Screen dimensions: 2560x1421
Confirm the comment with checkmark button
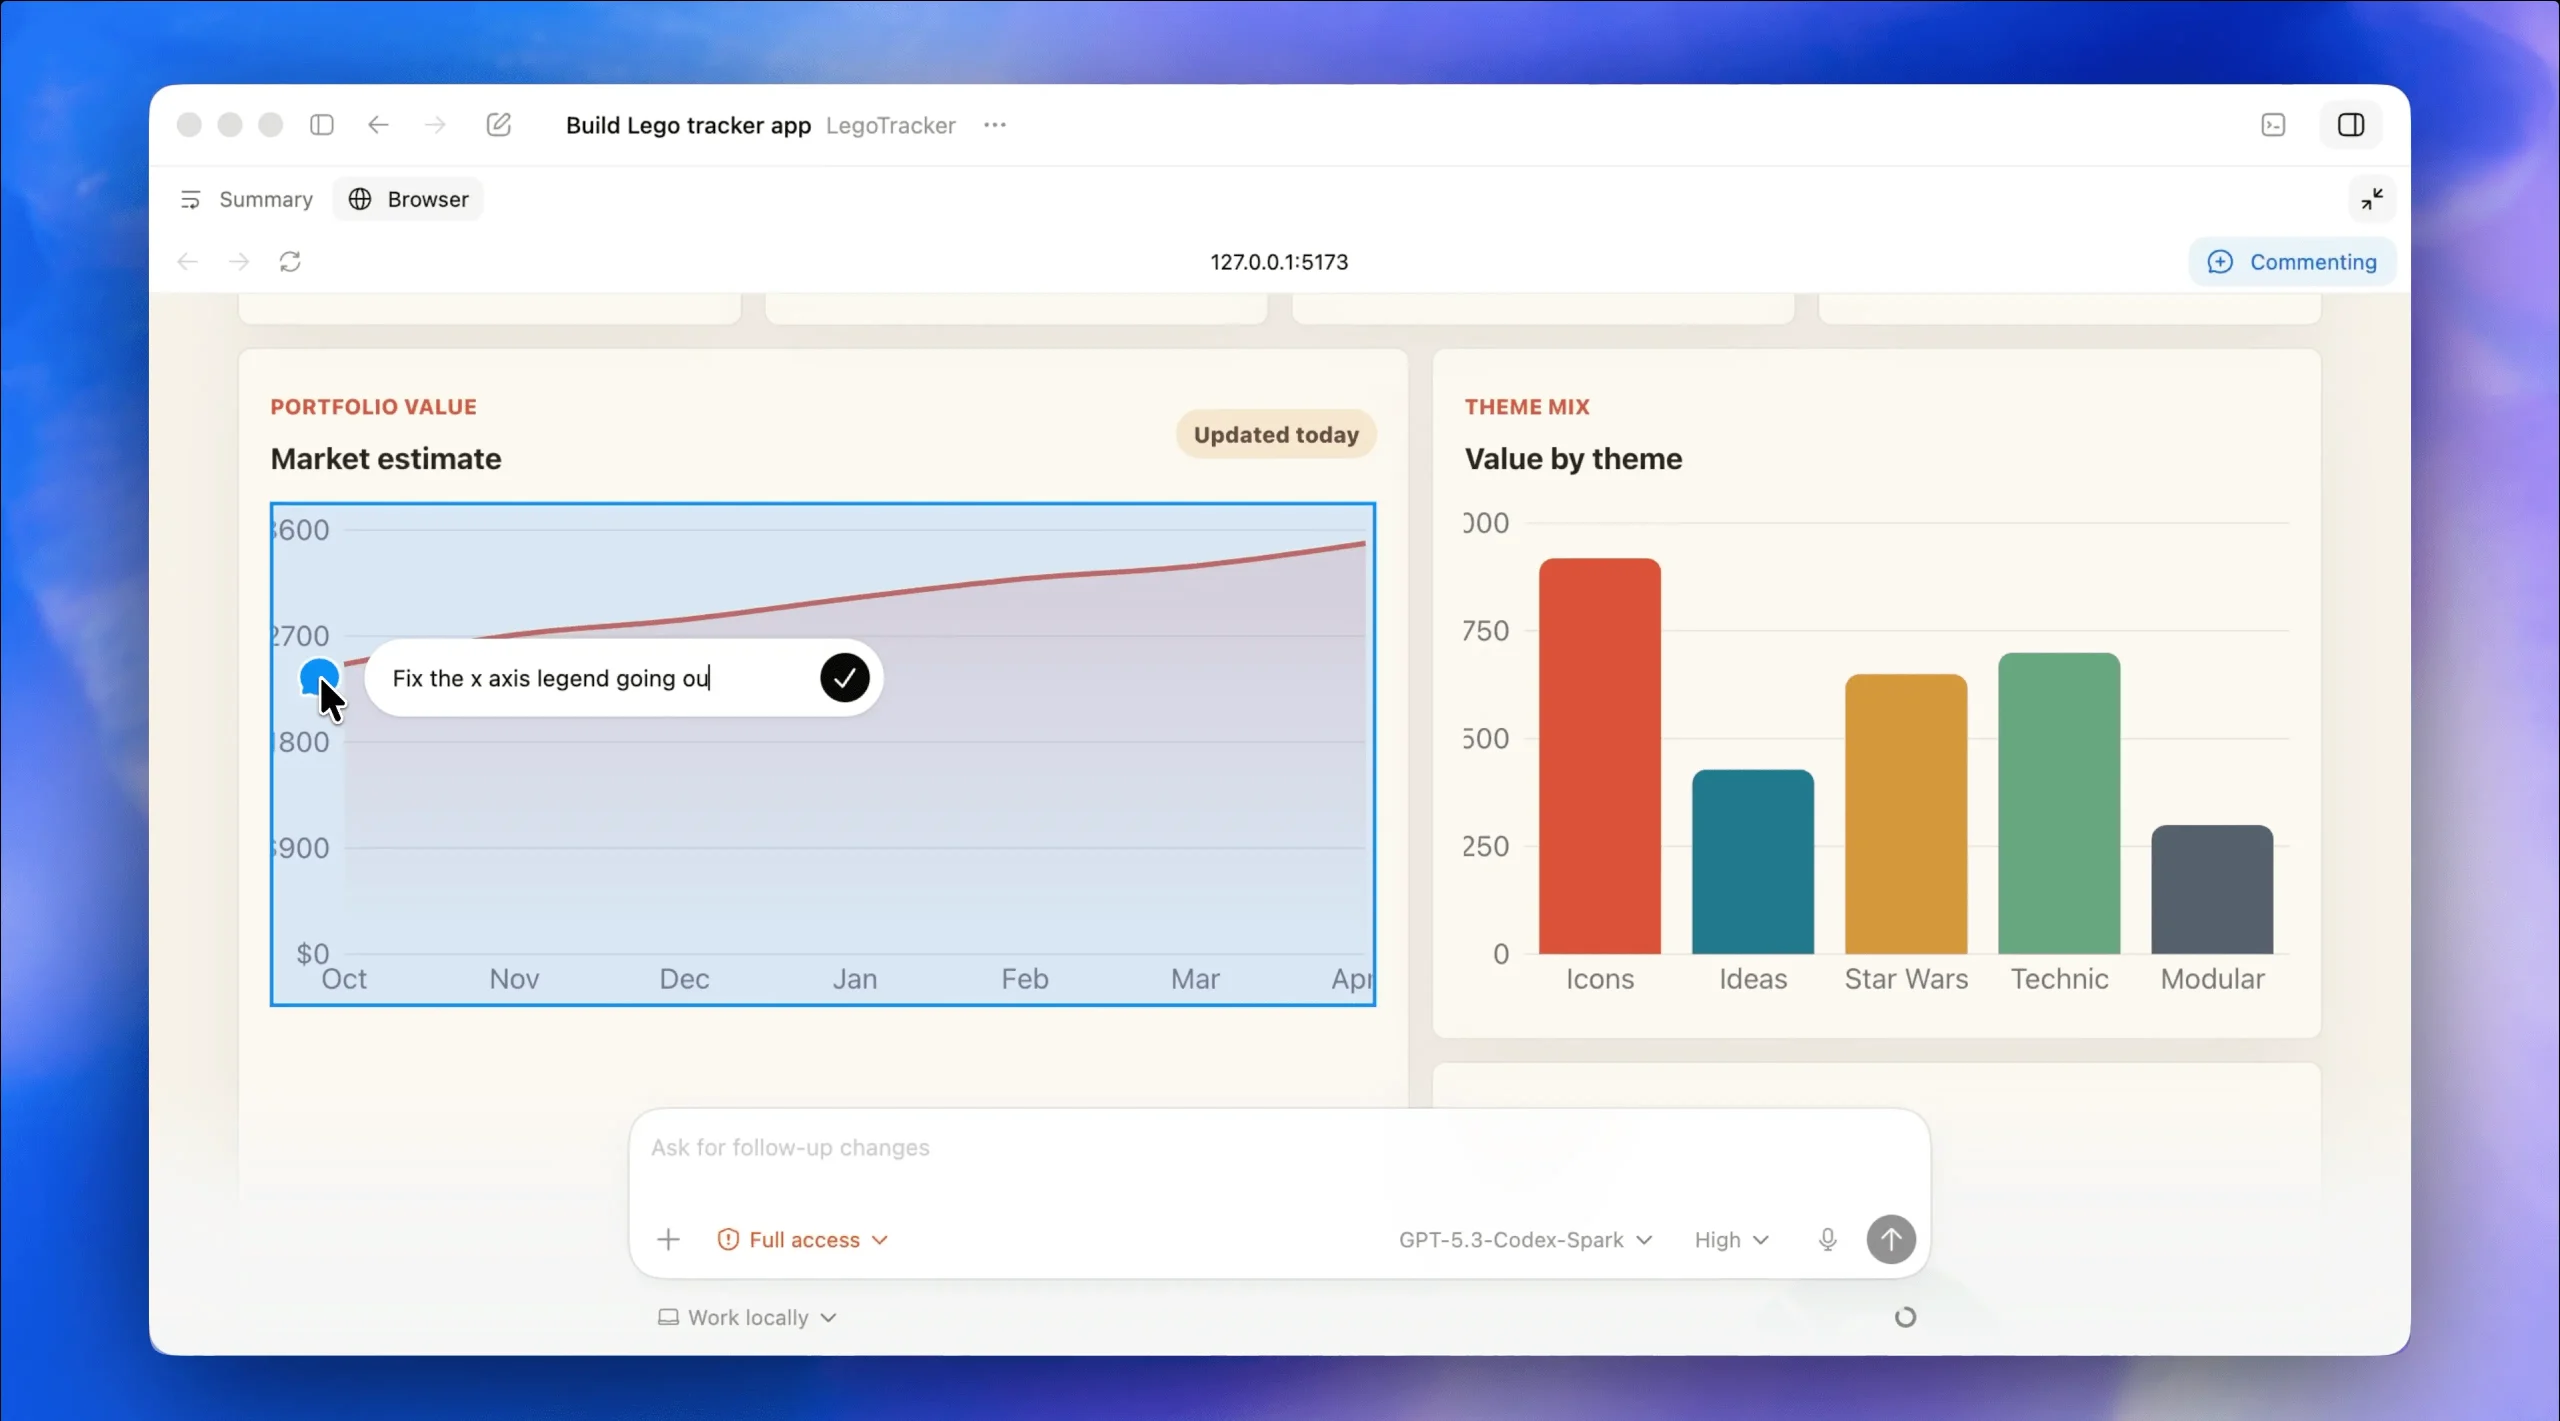(844, 678)
